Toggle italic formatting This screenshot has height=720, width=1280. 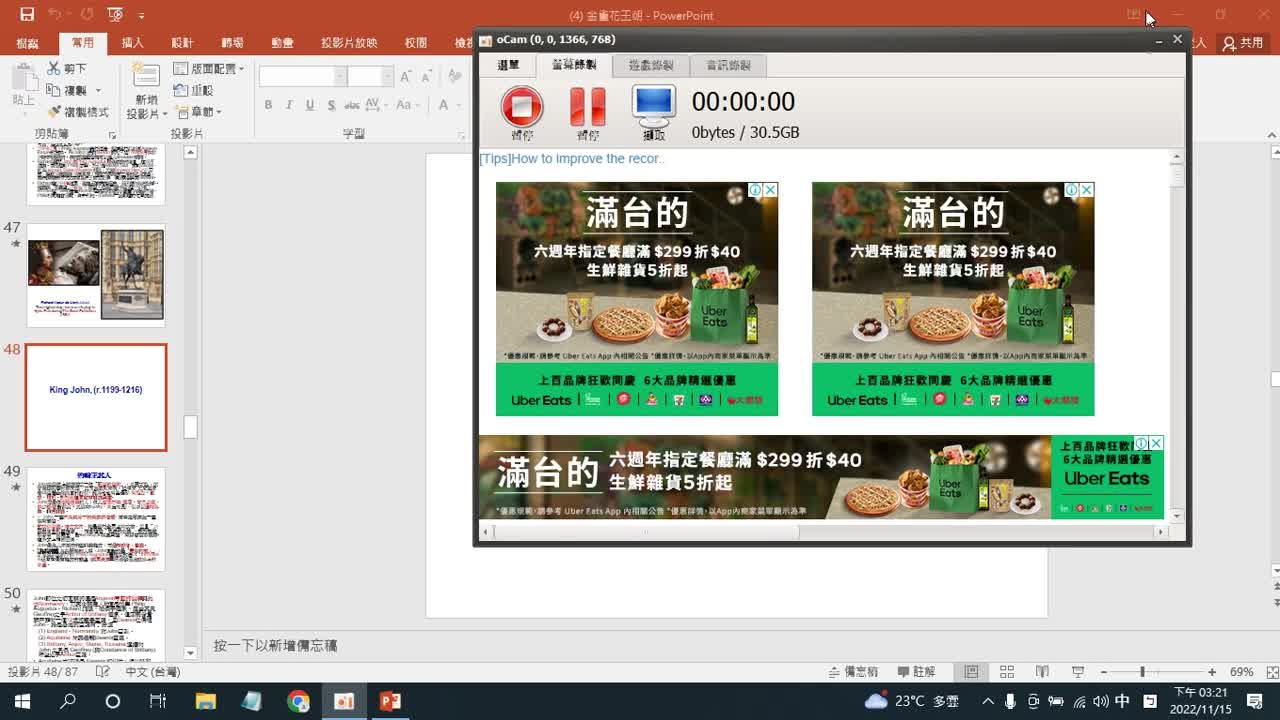pos(289,105)
